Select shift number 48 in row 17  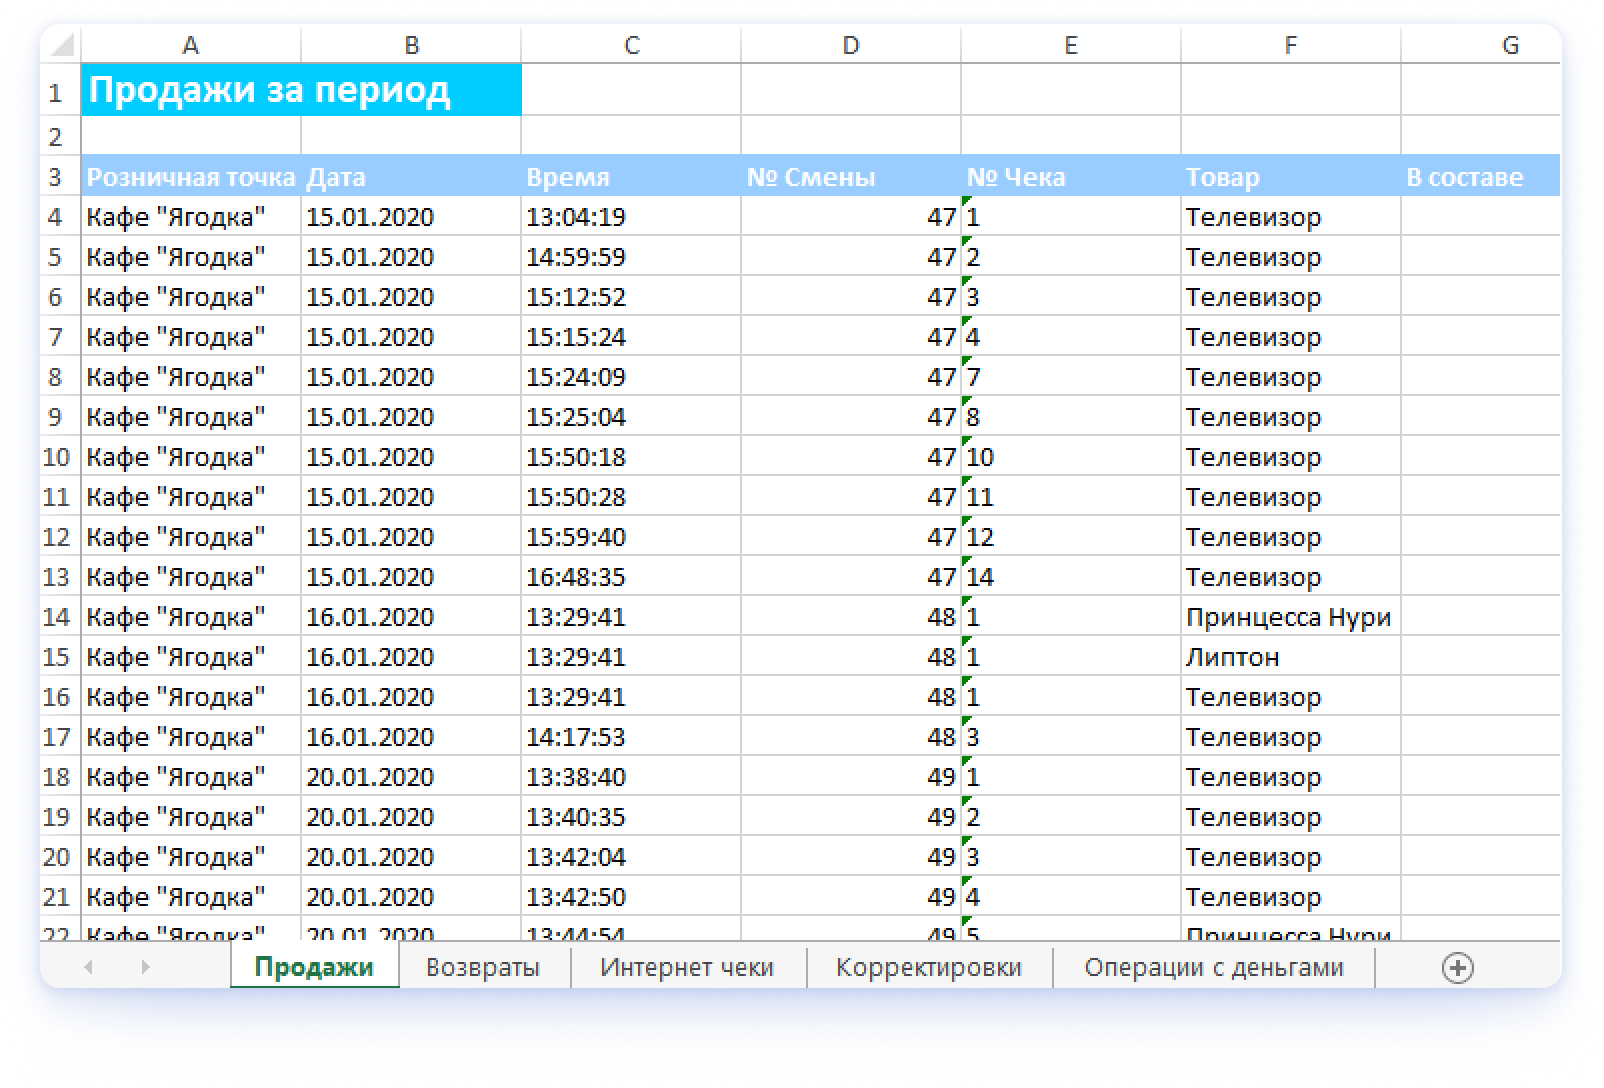pyautogui.click(x=851, y=736)
